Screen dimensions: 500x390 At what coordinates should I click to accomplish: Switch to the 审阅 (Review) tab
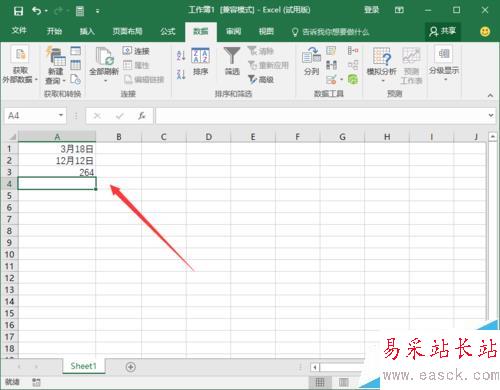(x=233, y=31)
